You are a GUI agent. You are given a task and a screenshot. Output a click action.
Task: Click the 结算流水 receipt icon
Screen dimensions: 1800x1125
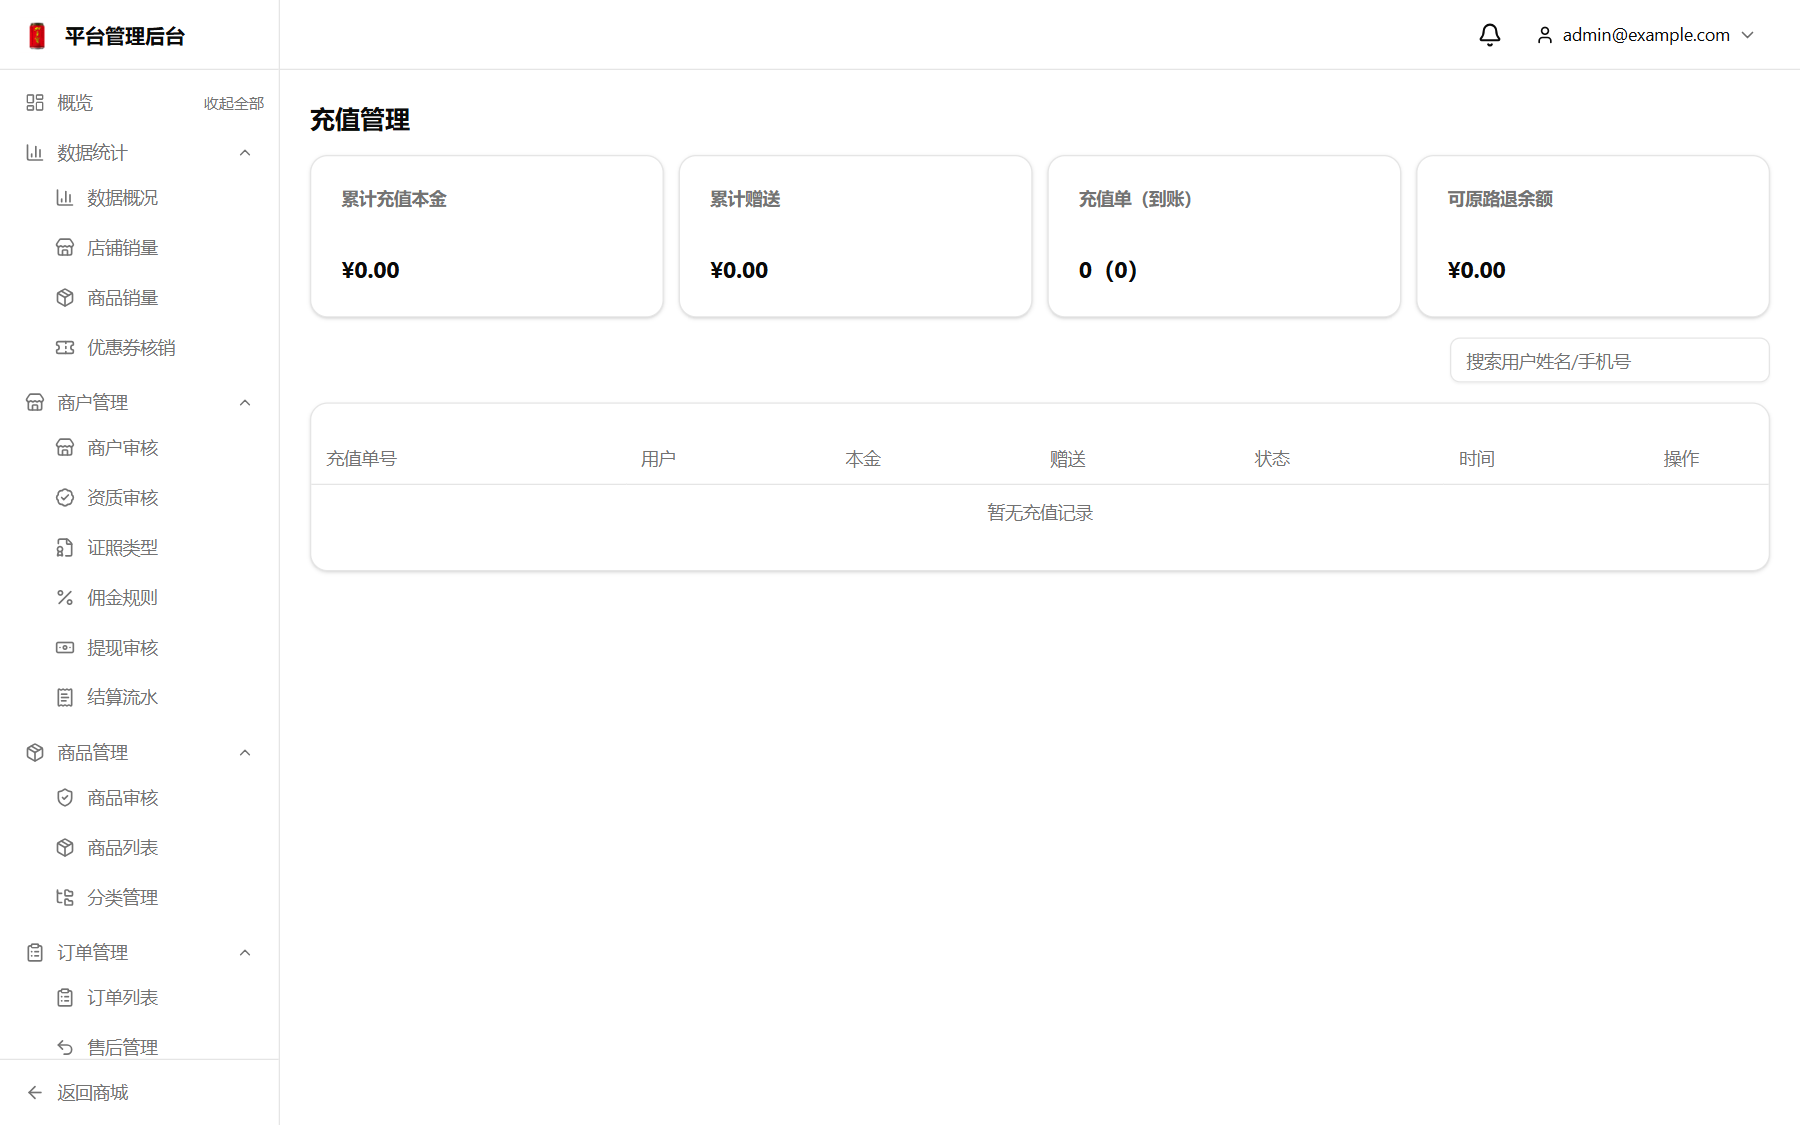(65, 697)
